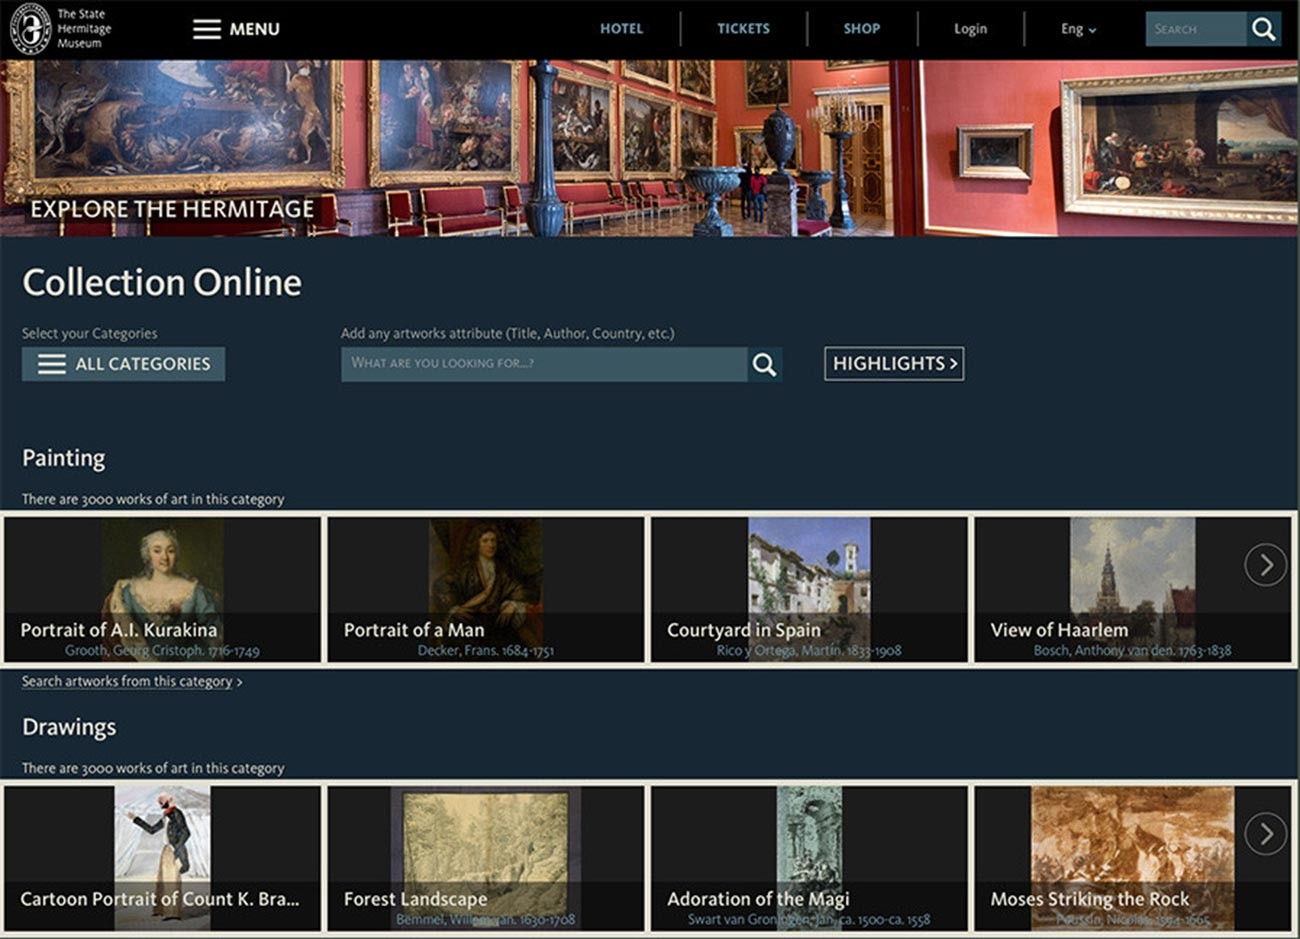Open the HOTEL link
Image resolution: width=1300 pixels, height=939 pixels.
pos(621,29)
